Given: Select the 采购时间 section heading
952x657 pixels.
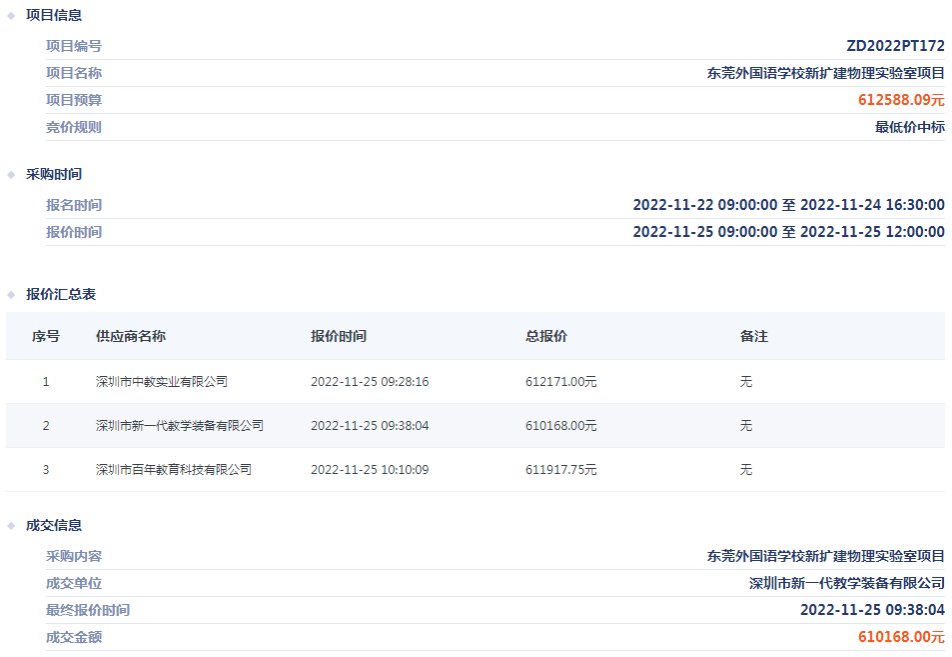Looking at the screenshot, I should [x=54, y=174].
